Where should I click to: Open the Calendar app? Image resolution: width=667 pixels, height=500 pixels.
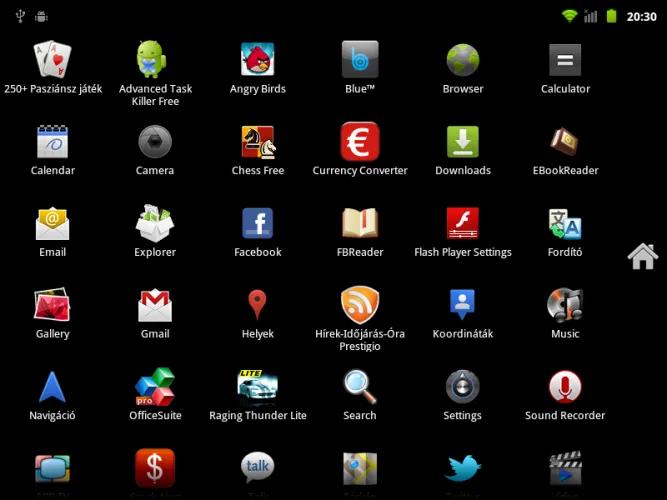(52, 142)
